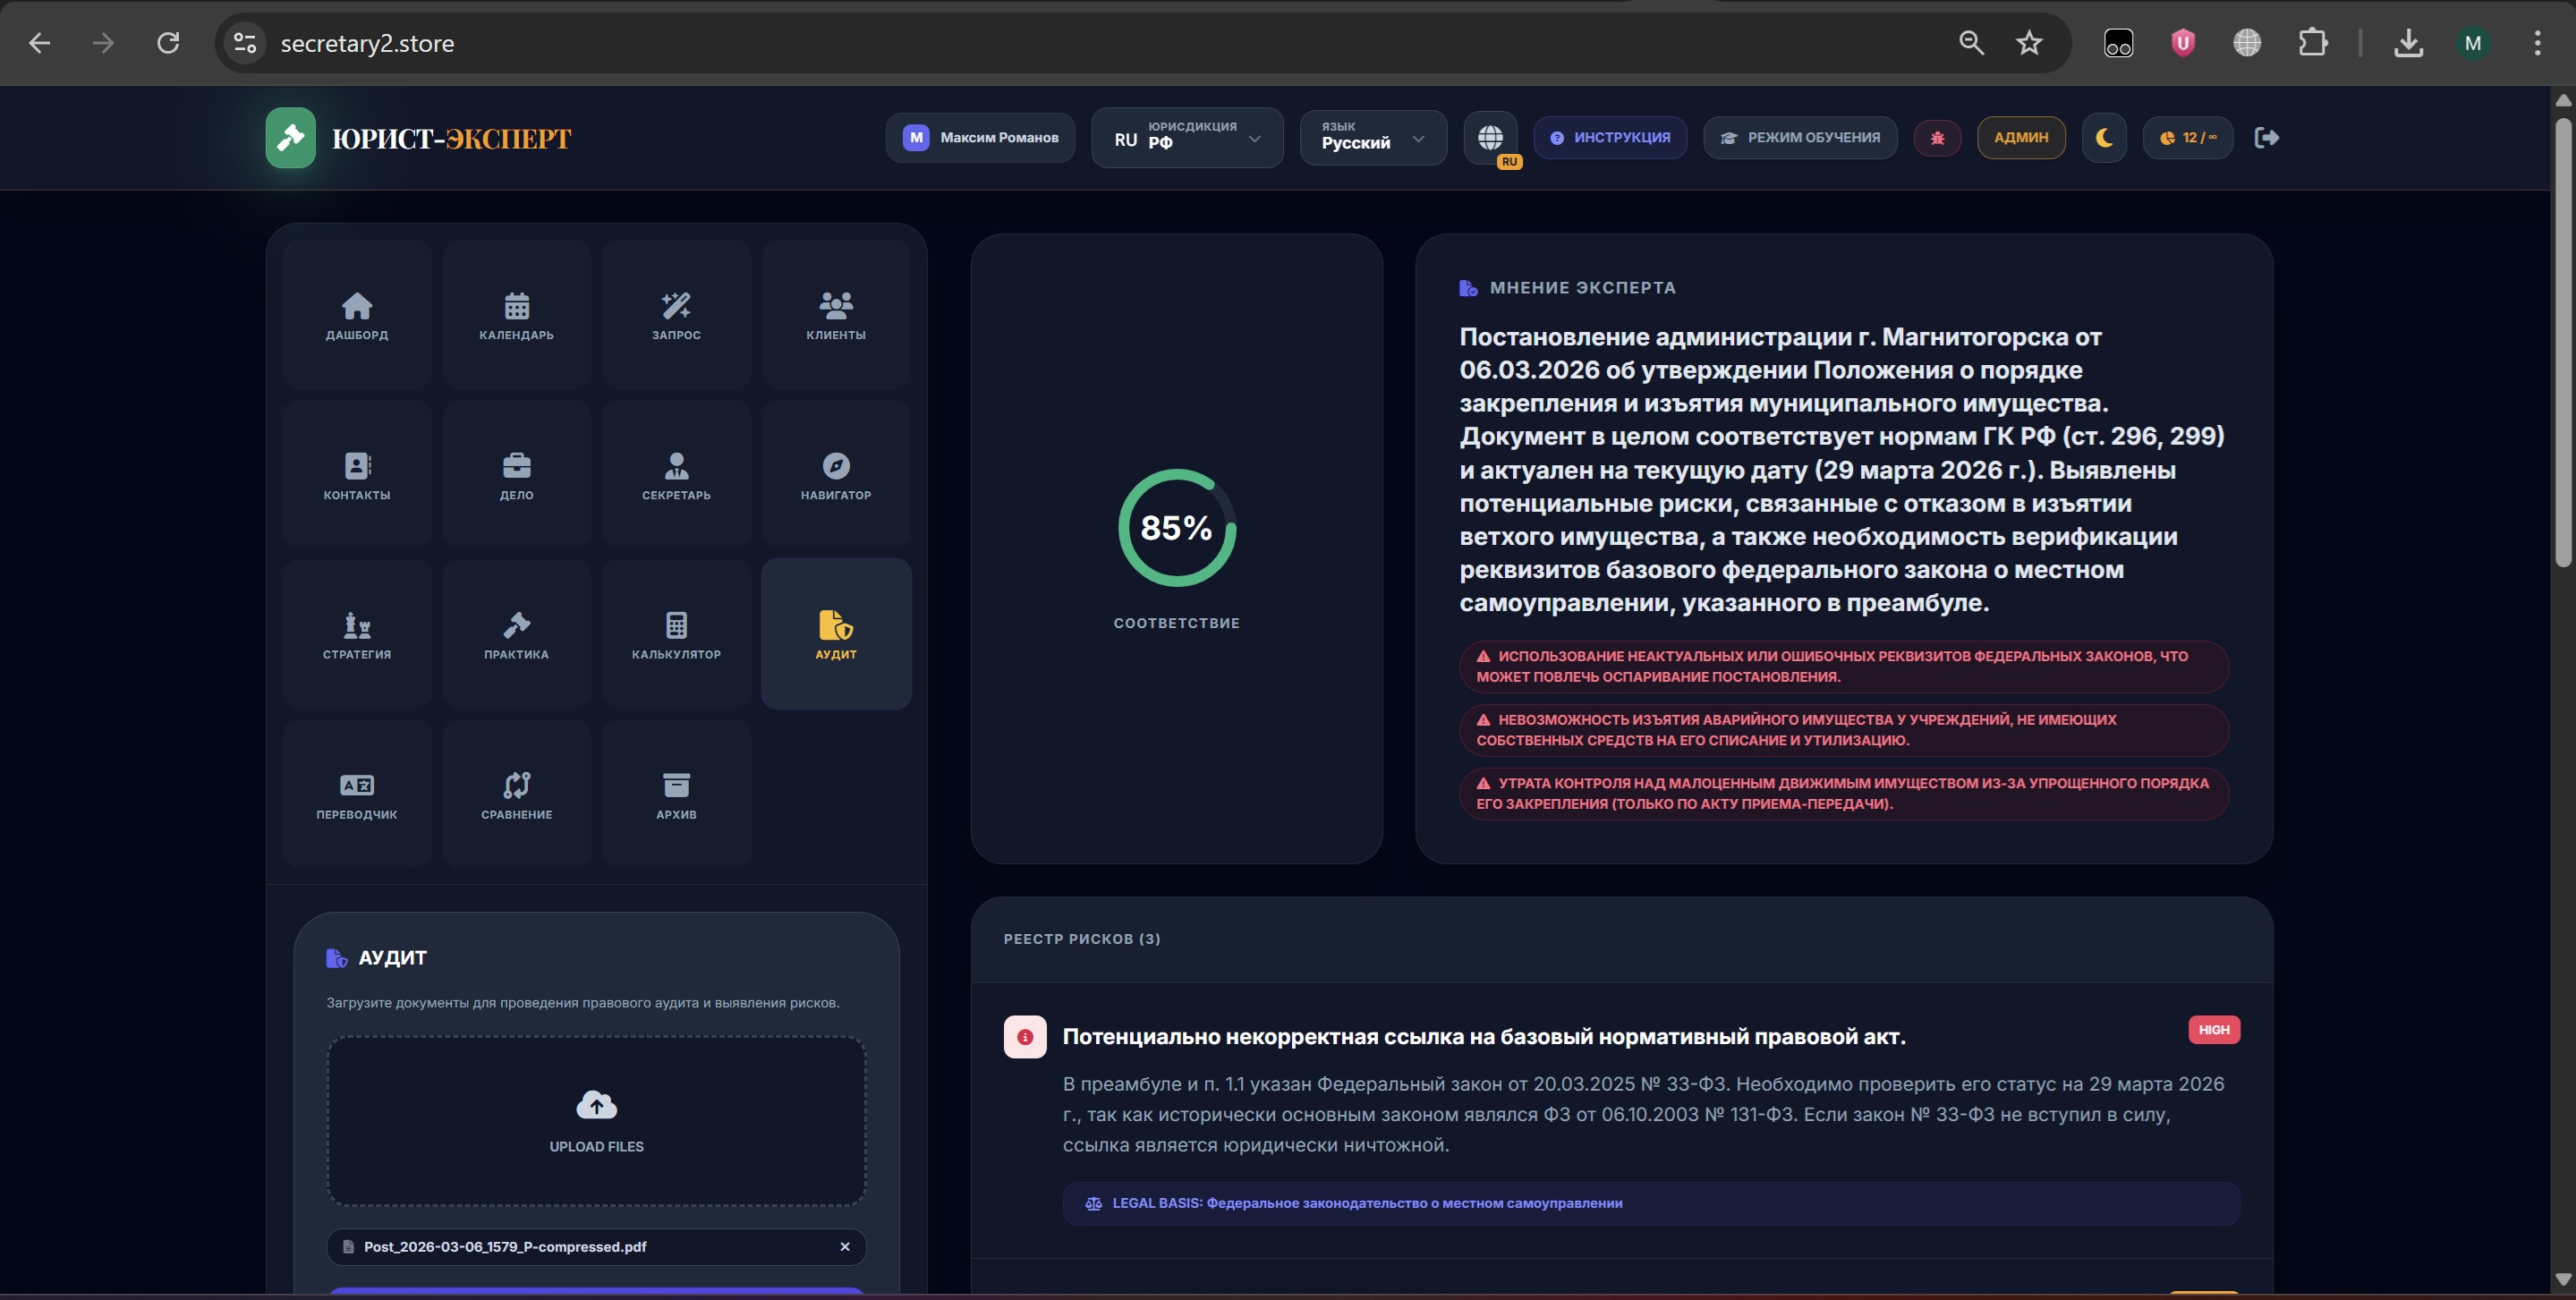Viewport: 2576px width, 1300px height.
Task: Toggle dark mode with moon icon
Action: 2104,138
